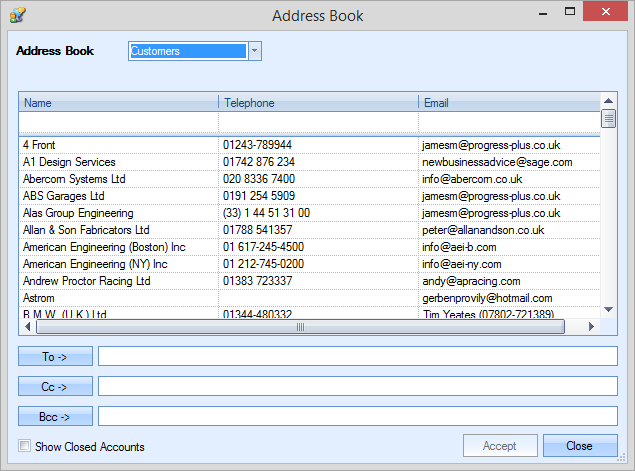Click the To -> button

coord(55,357)
